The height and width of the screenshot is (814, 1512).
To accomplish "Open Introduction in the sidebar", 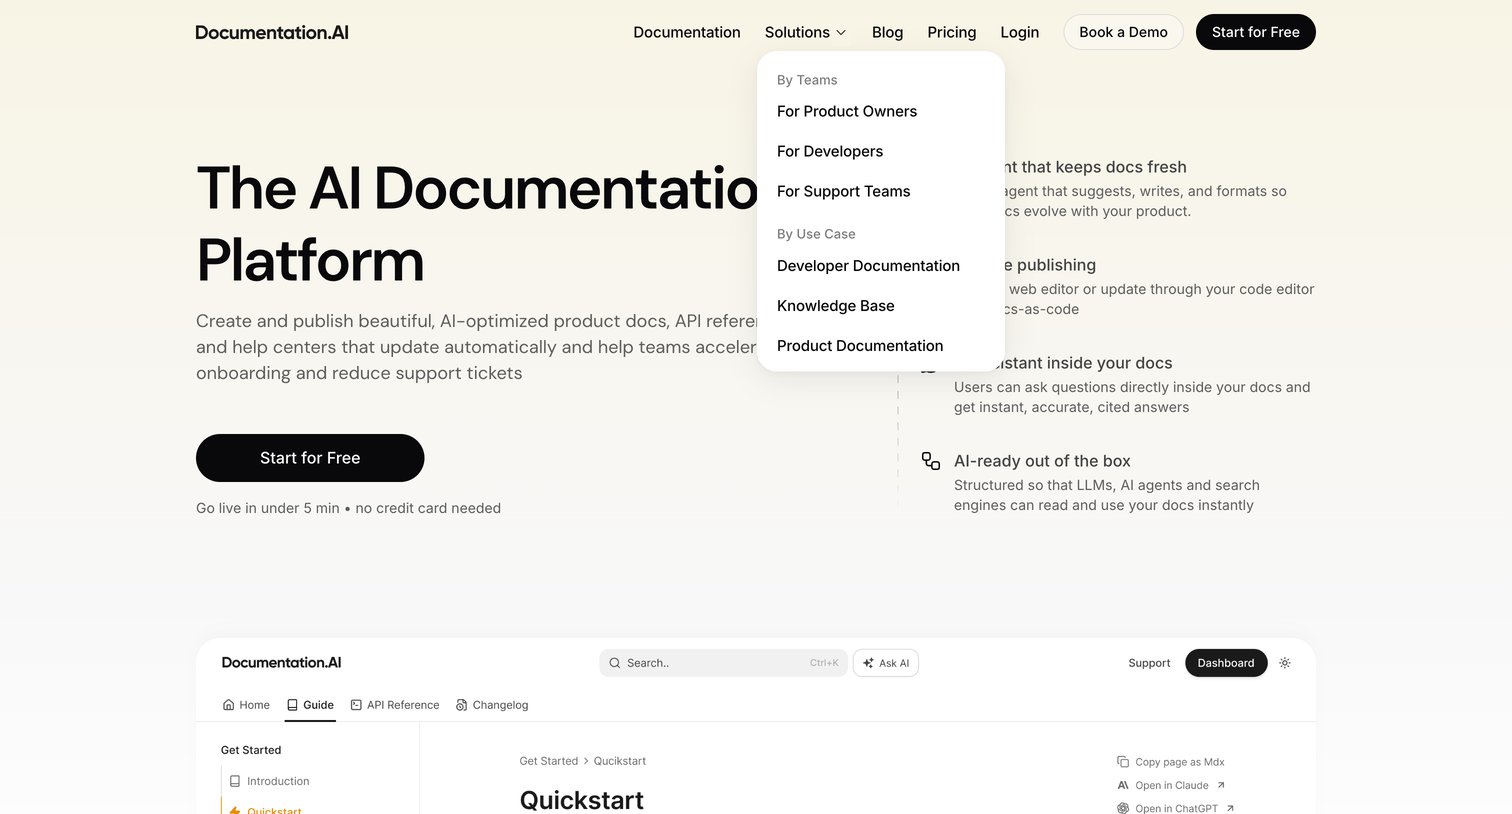I will [270, 781].
